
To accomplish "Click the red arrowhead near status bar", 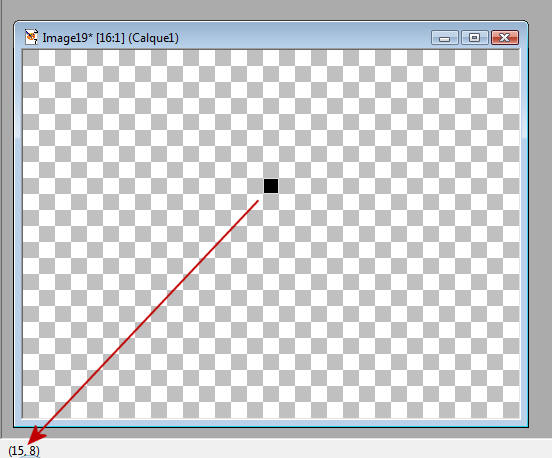I will click(x=35, y=436).
